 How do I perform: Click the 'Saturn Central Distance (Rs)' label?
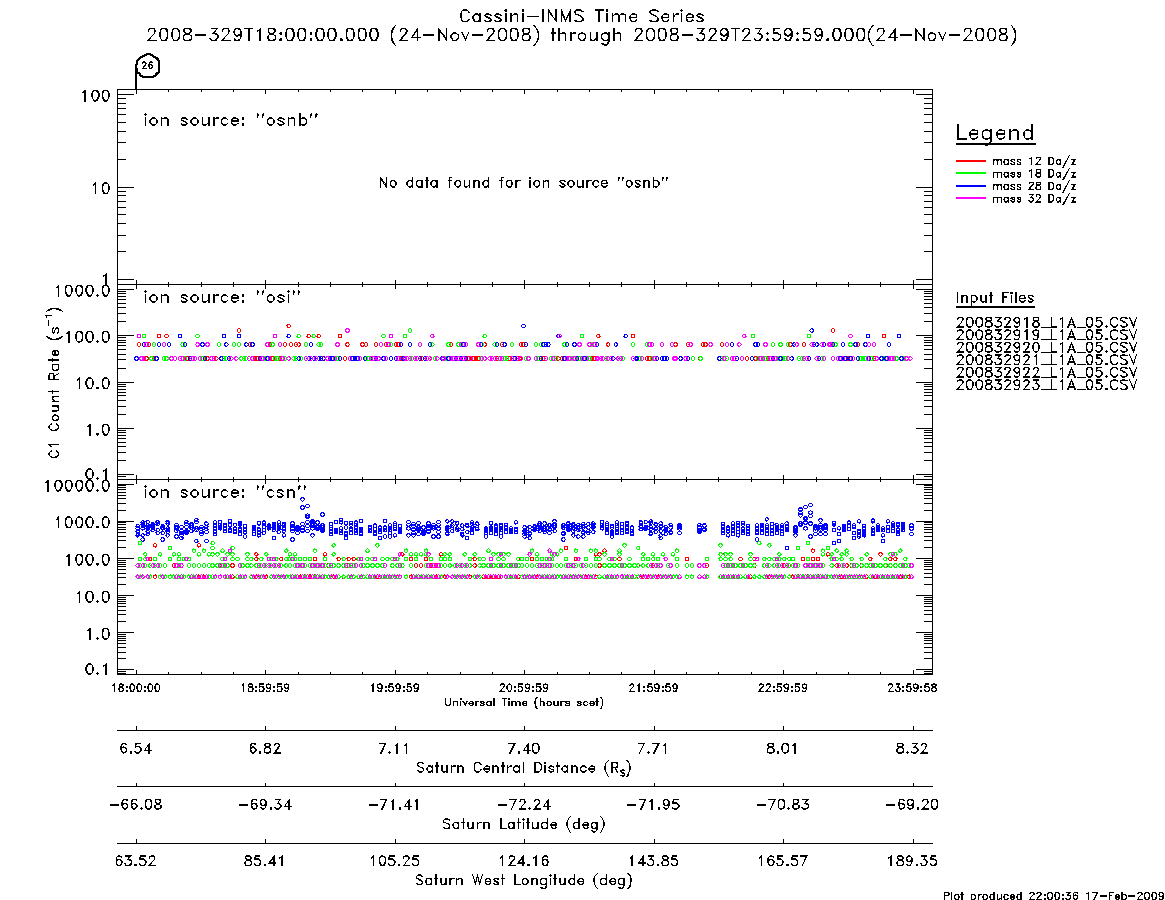[x=524, y=768]
